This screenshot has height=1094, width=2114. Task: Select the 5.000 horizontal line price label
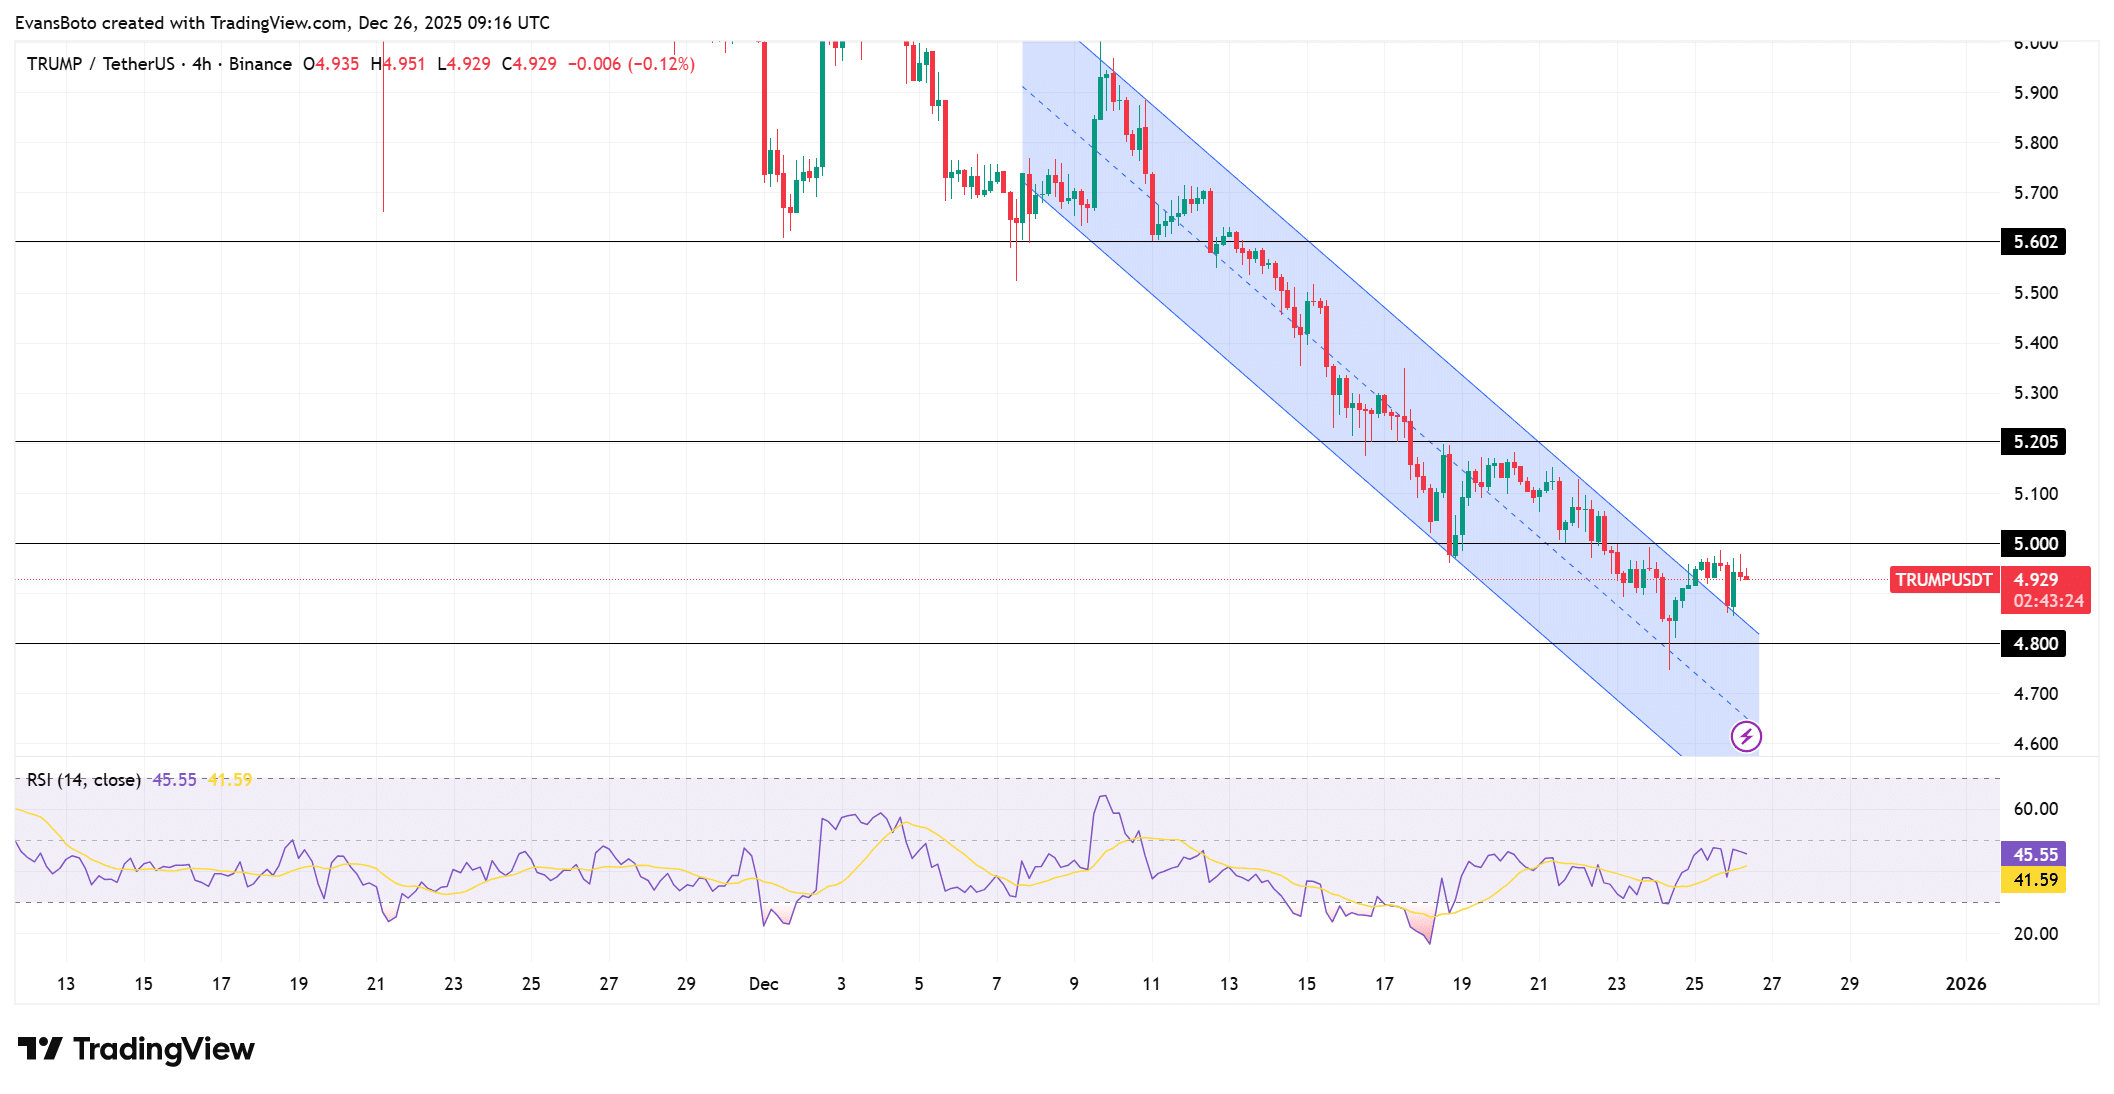pos(2034,544)
